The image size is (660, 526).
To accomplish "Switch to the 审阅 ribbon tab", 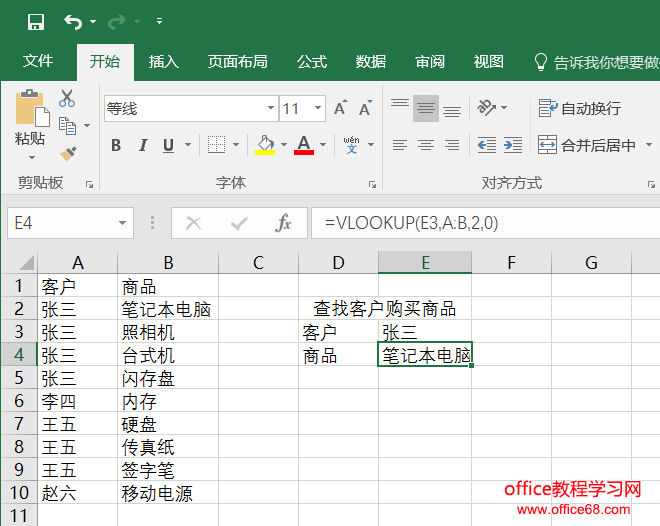I will point(430,62).
